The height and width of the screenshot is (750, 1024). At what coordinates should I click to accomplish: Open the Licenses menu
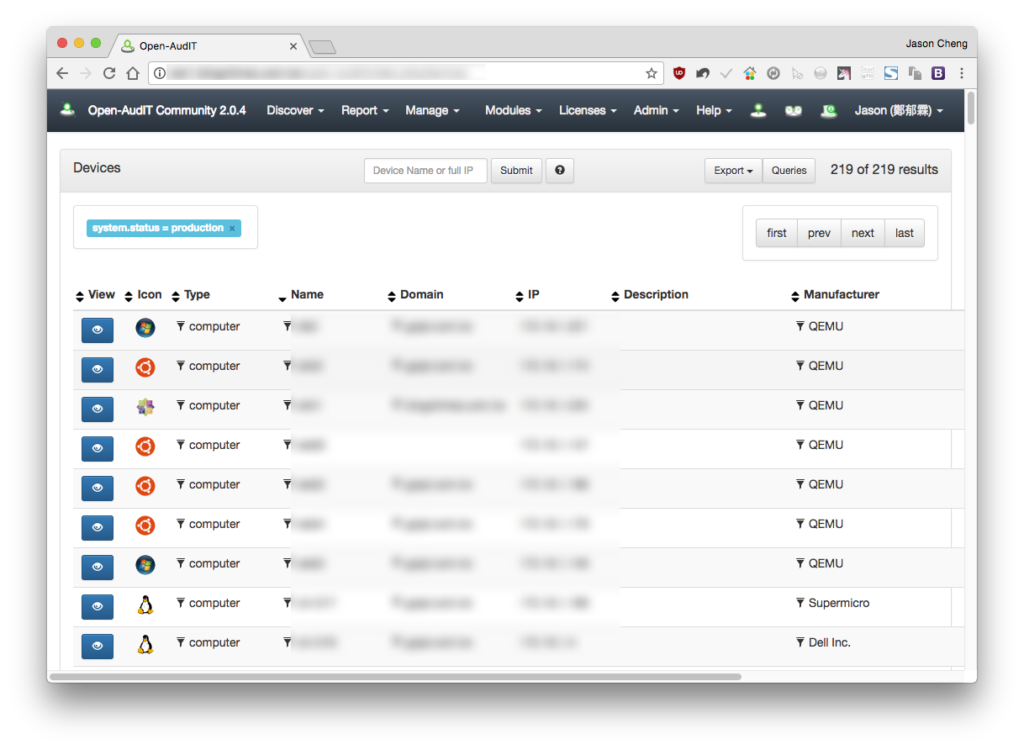pos(588,110)
